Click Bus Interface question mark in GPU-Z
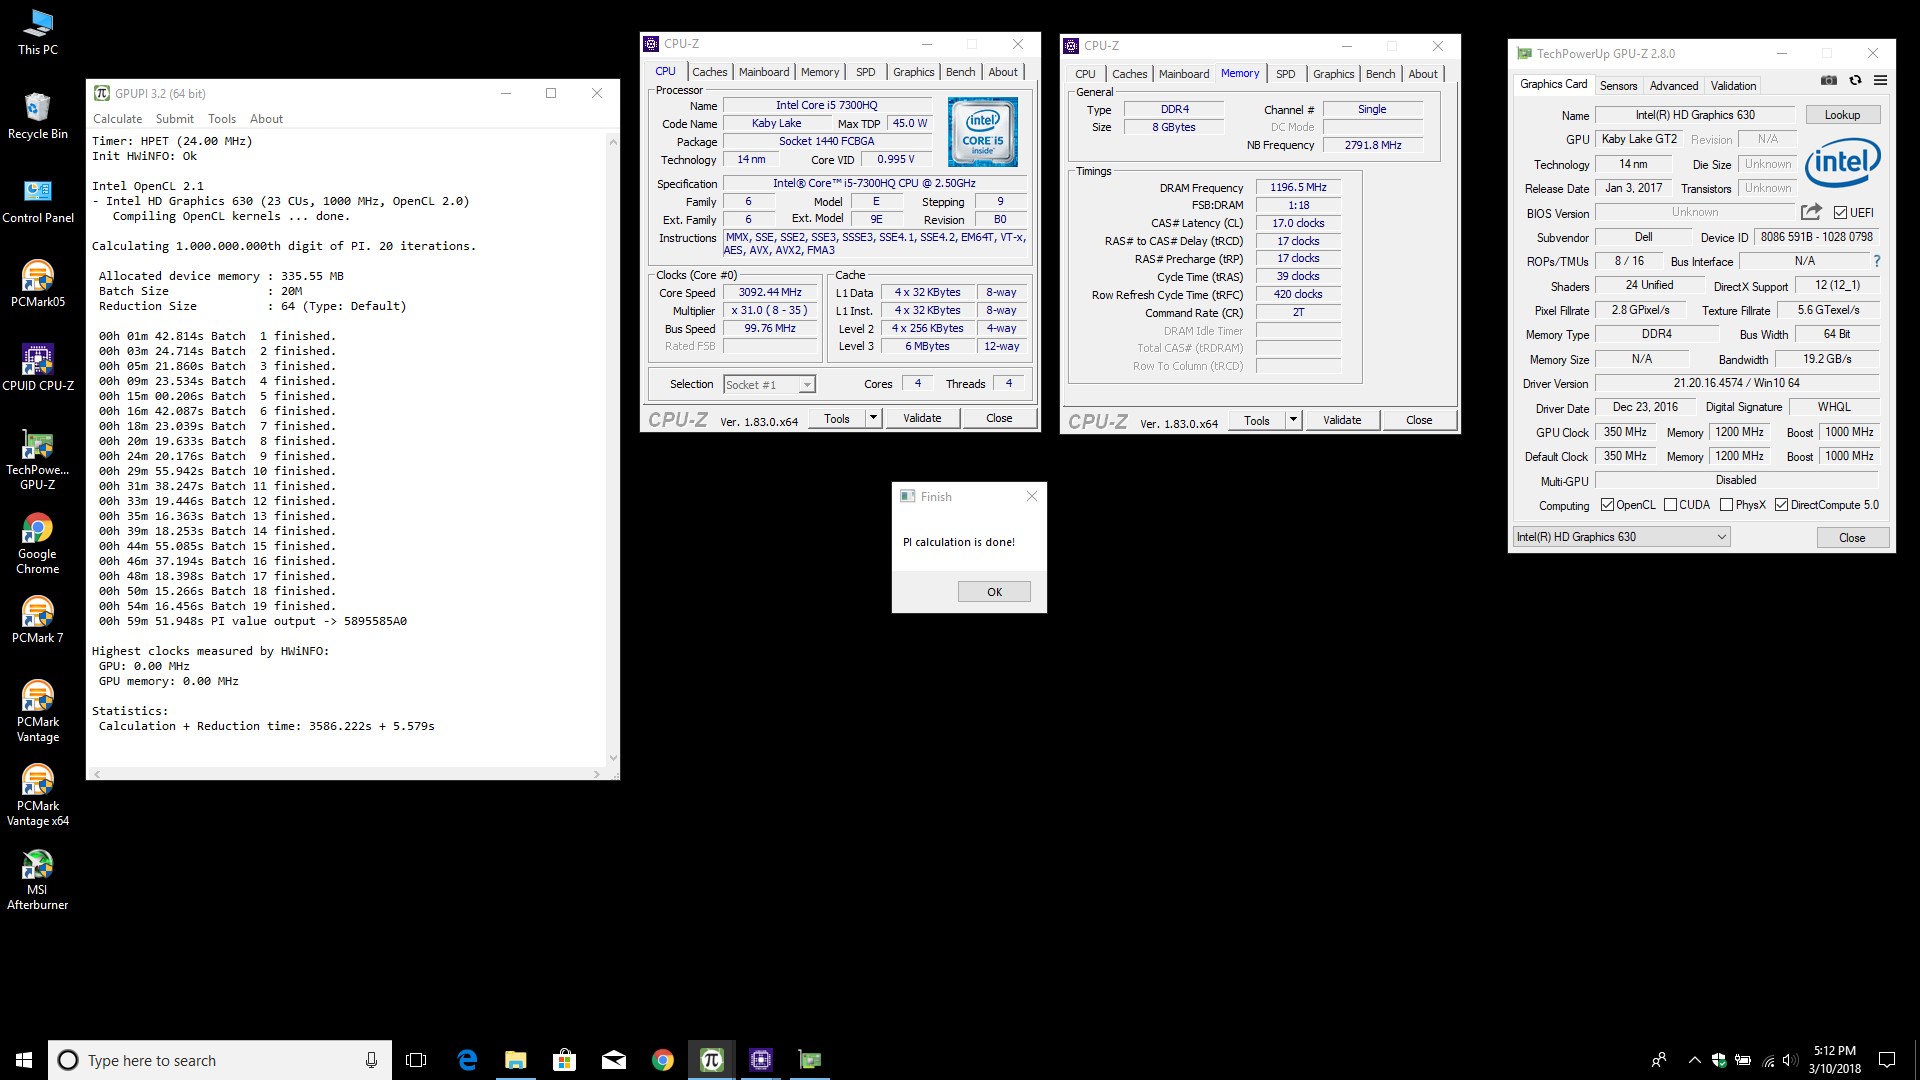The image size is (1920, 1080). [x=1877, y=261]
